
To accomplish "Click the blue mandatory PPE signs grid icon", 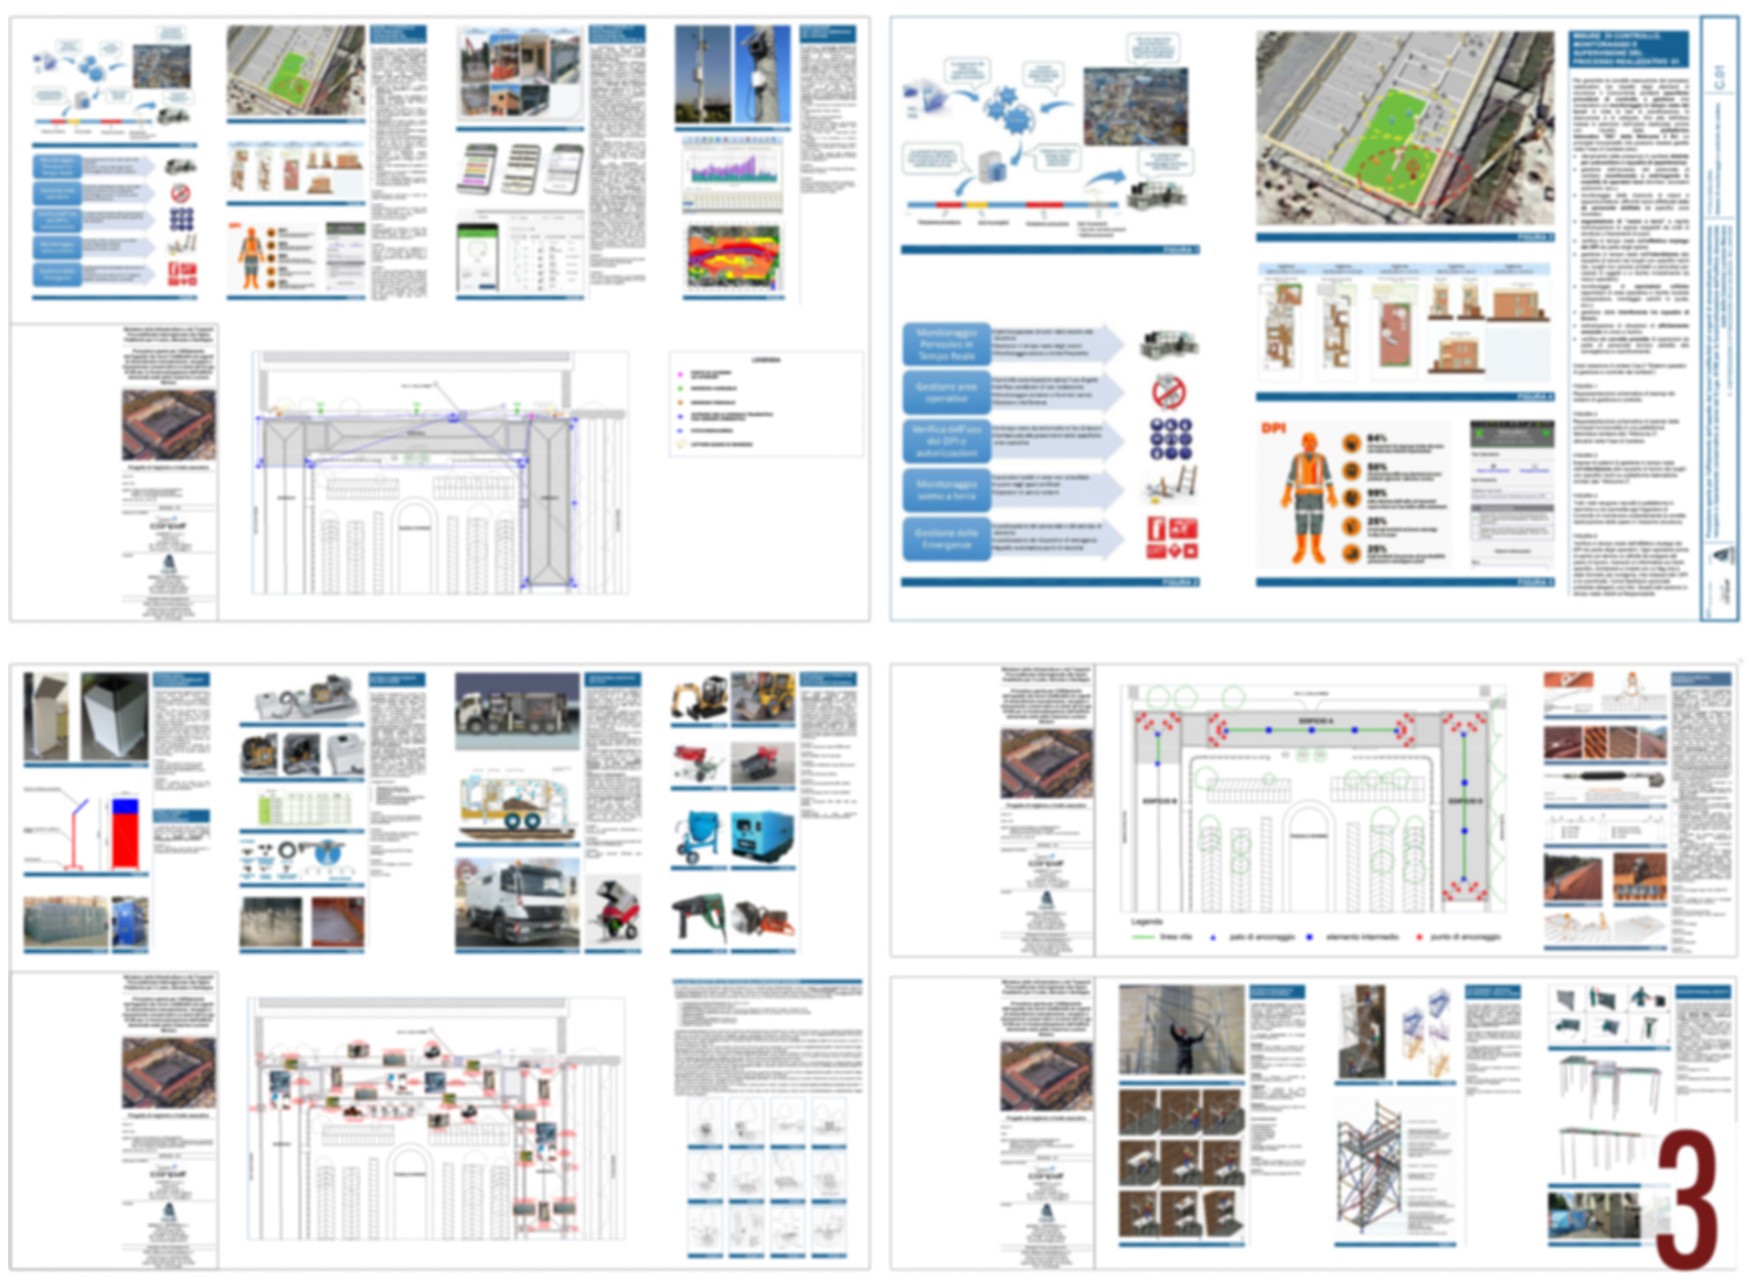I will (x=1171, y=437).
